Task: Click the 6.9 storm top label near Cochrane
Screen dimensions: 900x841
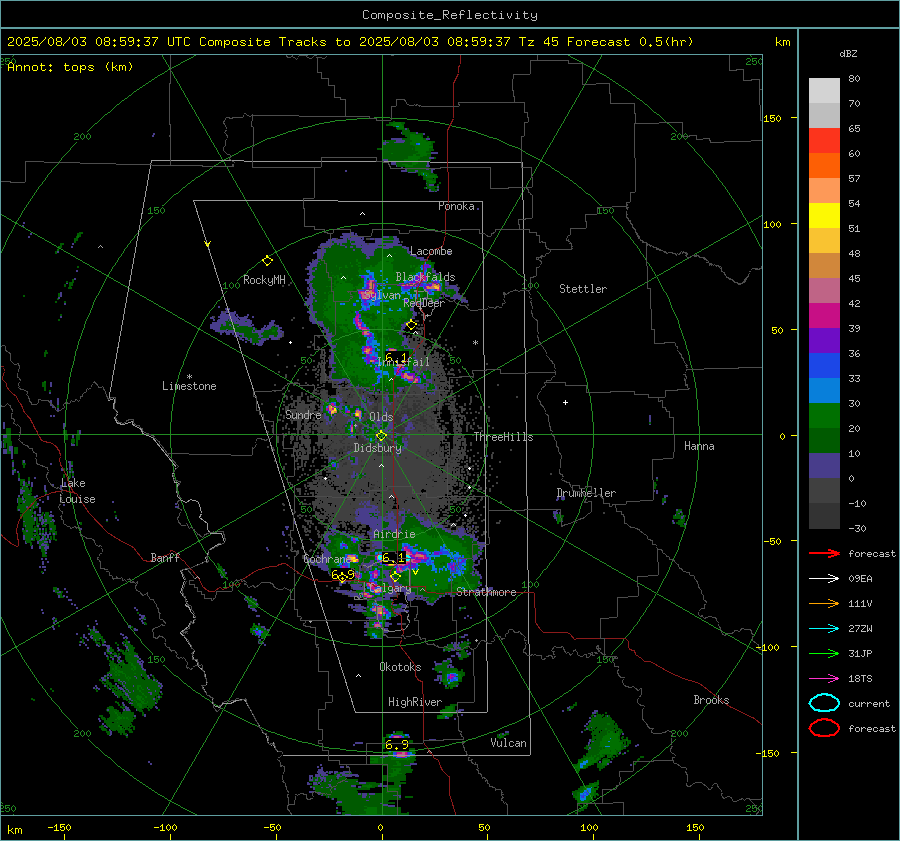Action: tap(343, 574)
